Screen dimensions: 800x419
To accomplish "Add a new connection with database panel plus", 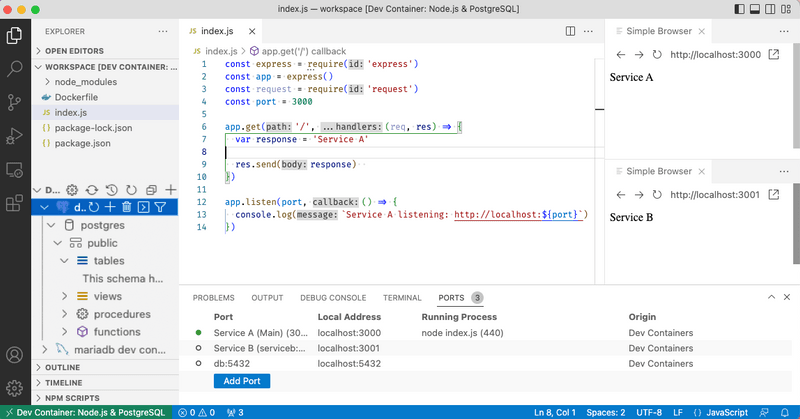I will point(171,190).
